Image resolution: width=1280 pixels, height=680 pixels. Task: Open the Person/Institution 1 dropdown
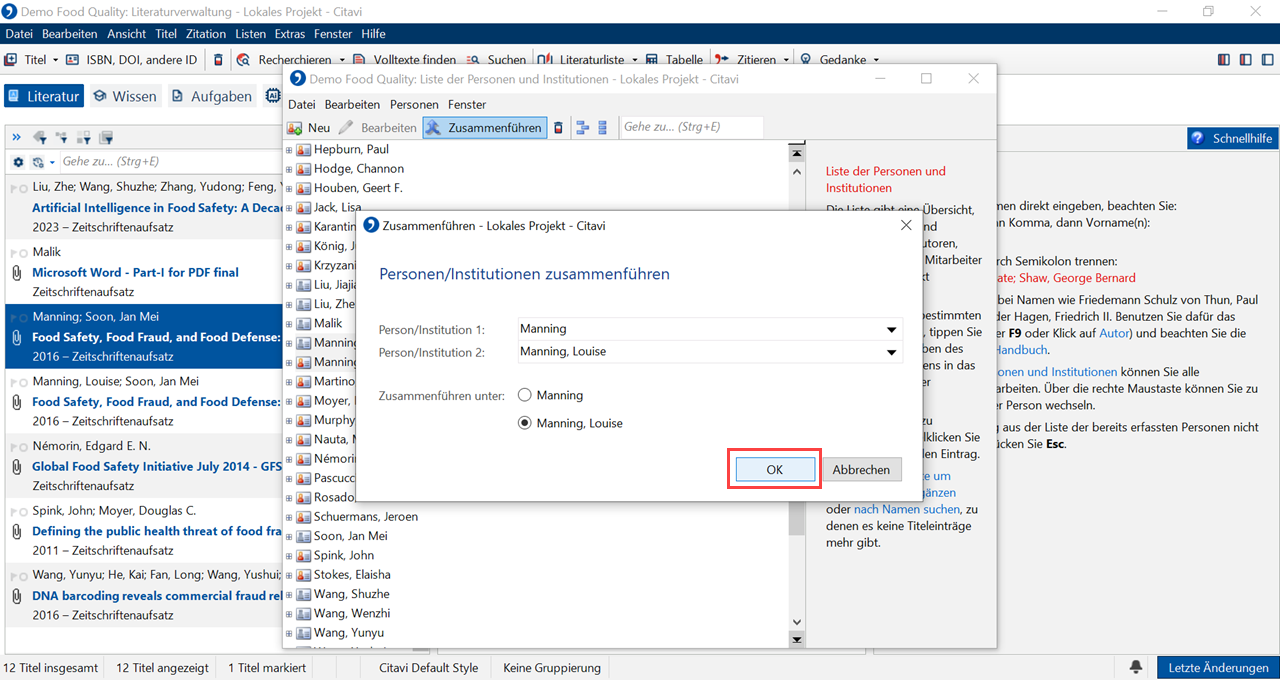pyautogui.click(x=891, y=329)
